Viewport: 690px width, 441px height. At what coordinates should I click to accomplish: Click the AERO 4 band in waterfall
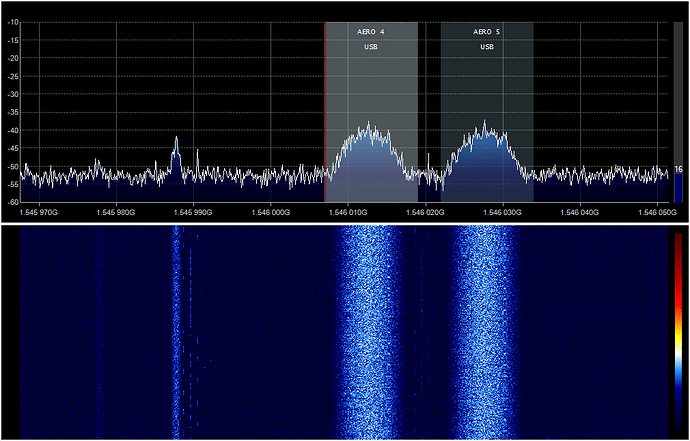[369, 332]
